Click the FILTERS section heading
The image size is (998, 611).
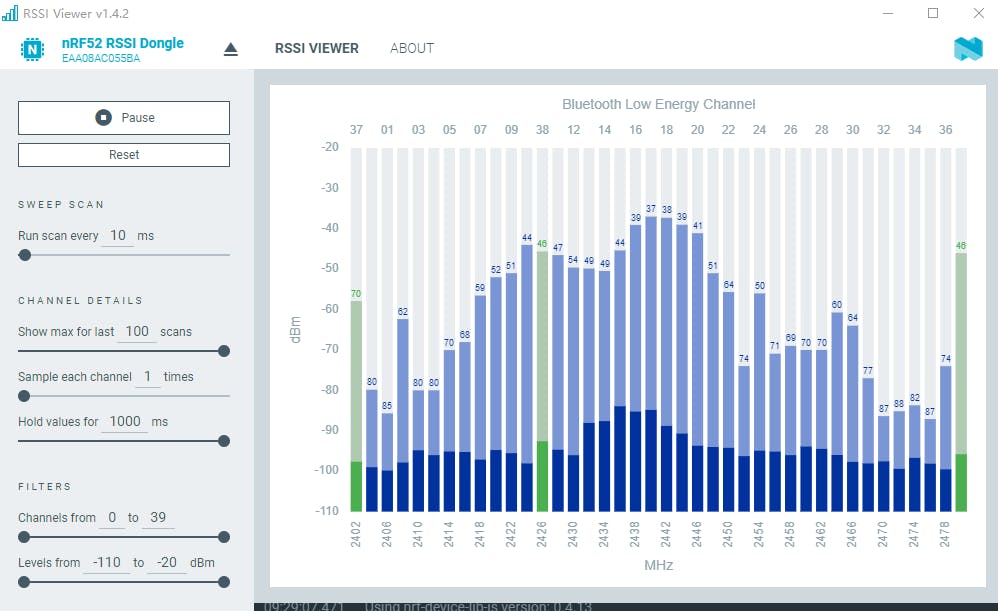[45, 487]
